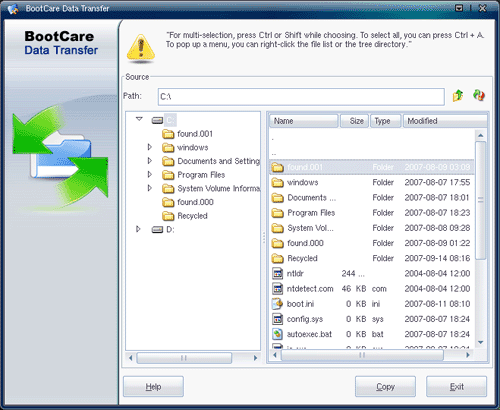
Task: Click the config.sys file name
Action: click(305, 319)
